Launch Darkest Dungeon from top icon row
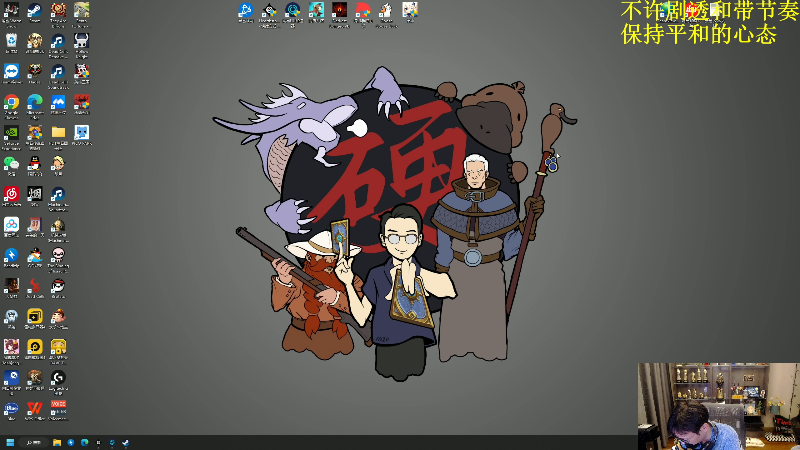 coord(339,10)
